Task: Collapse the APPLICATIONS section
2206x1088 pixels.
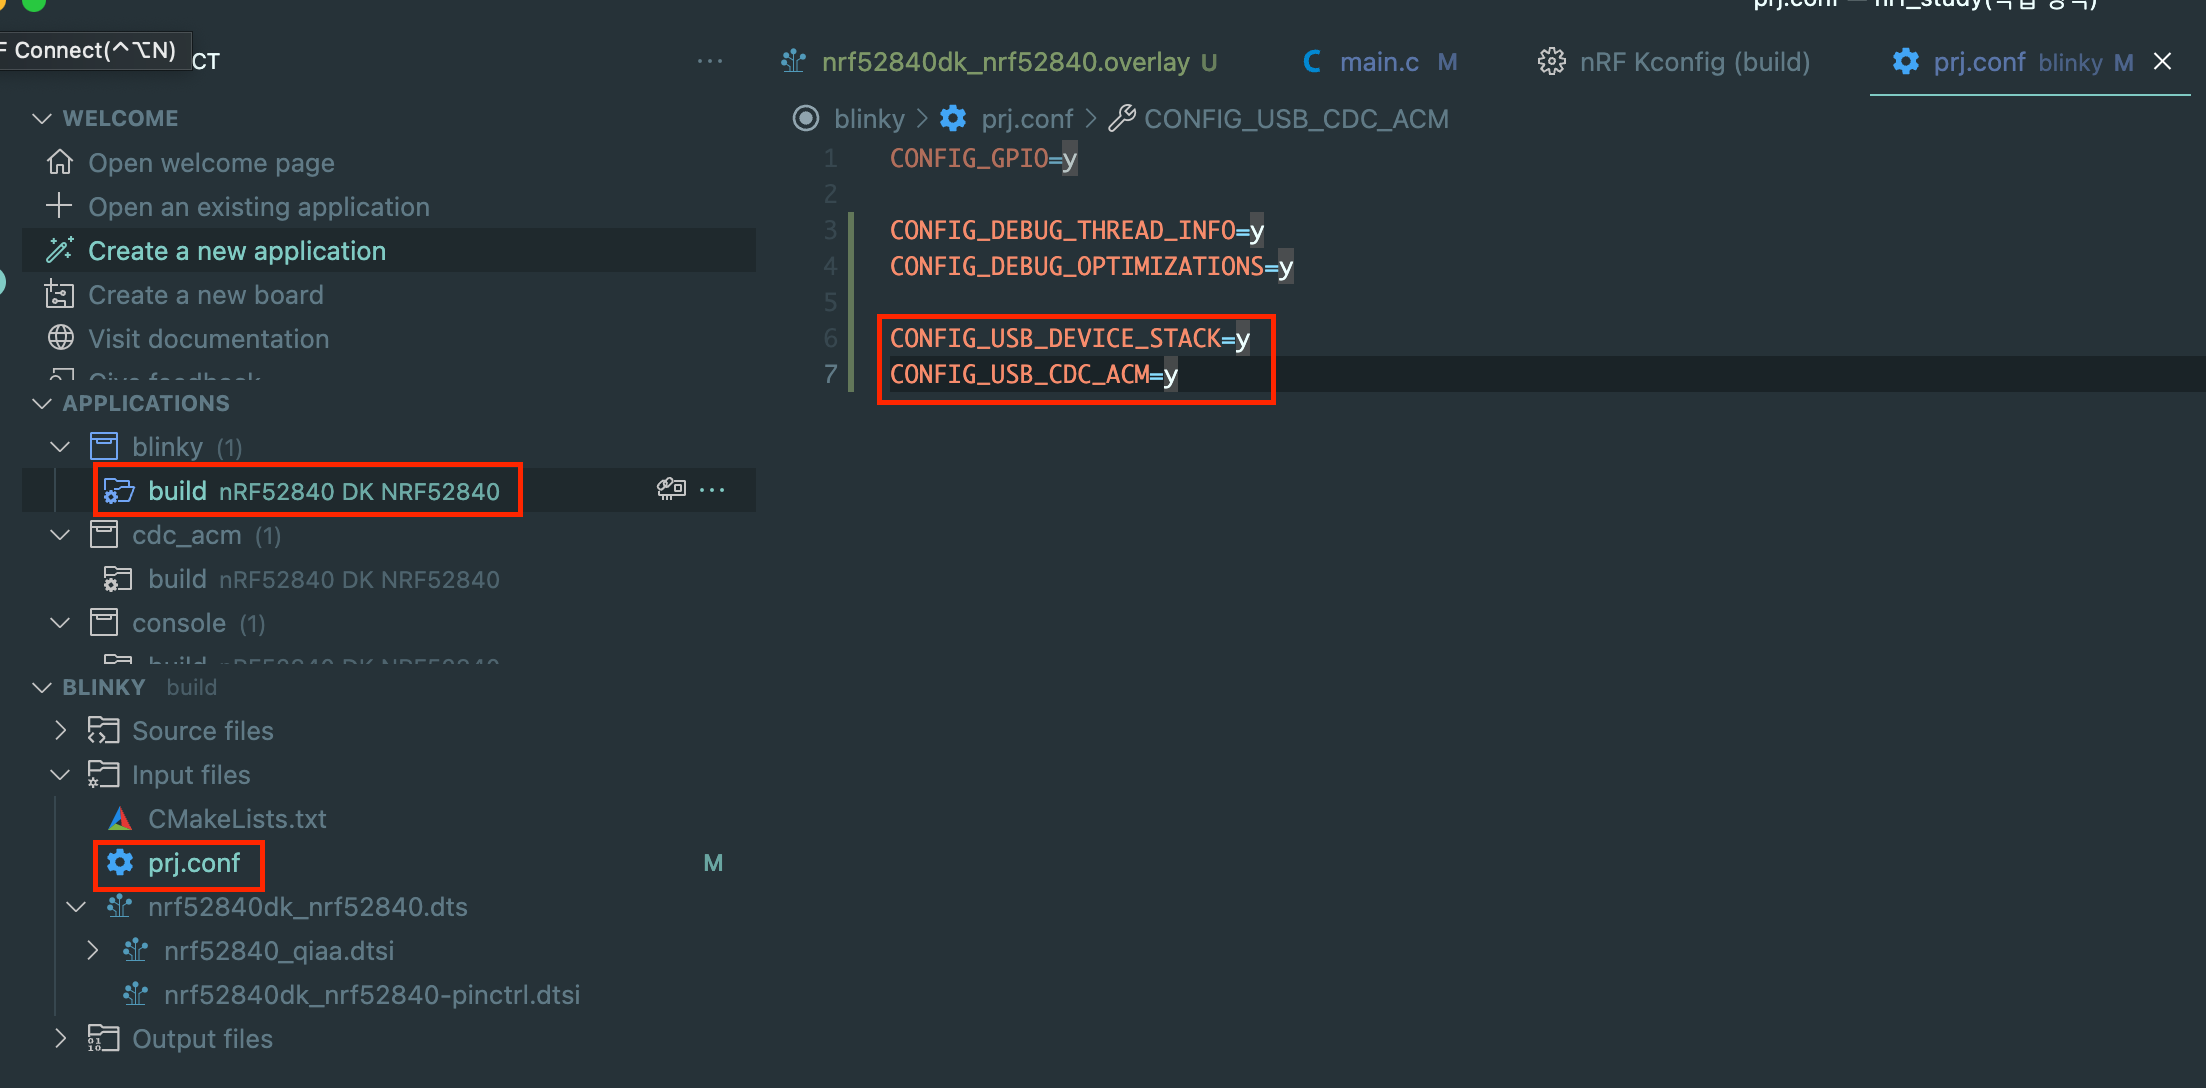Action: pos(42,403)
